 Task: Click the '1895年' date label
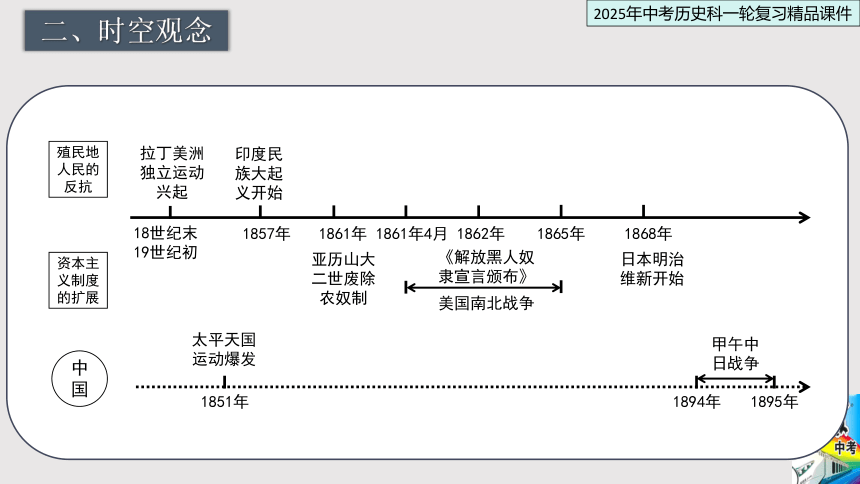[x=774, y=402]
